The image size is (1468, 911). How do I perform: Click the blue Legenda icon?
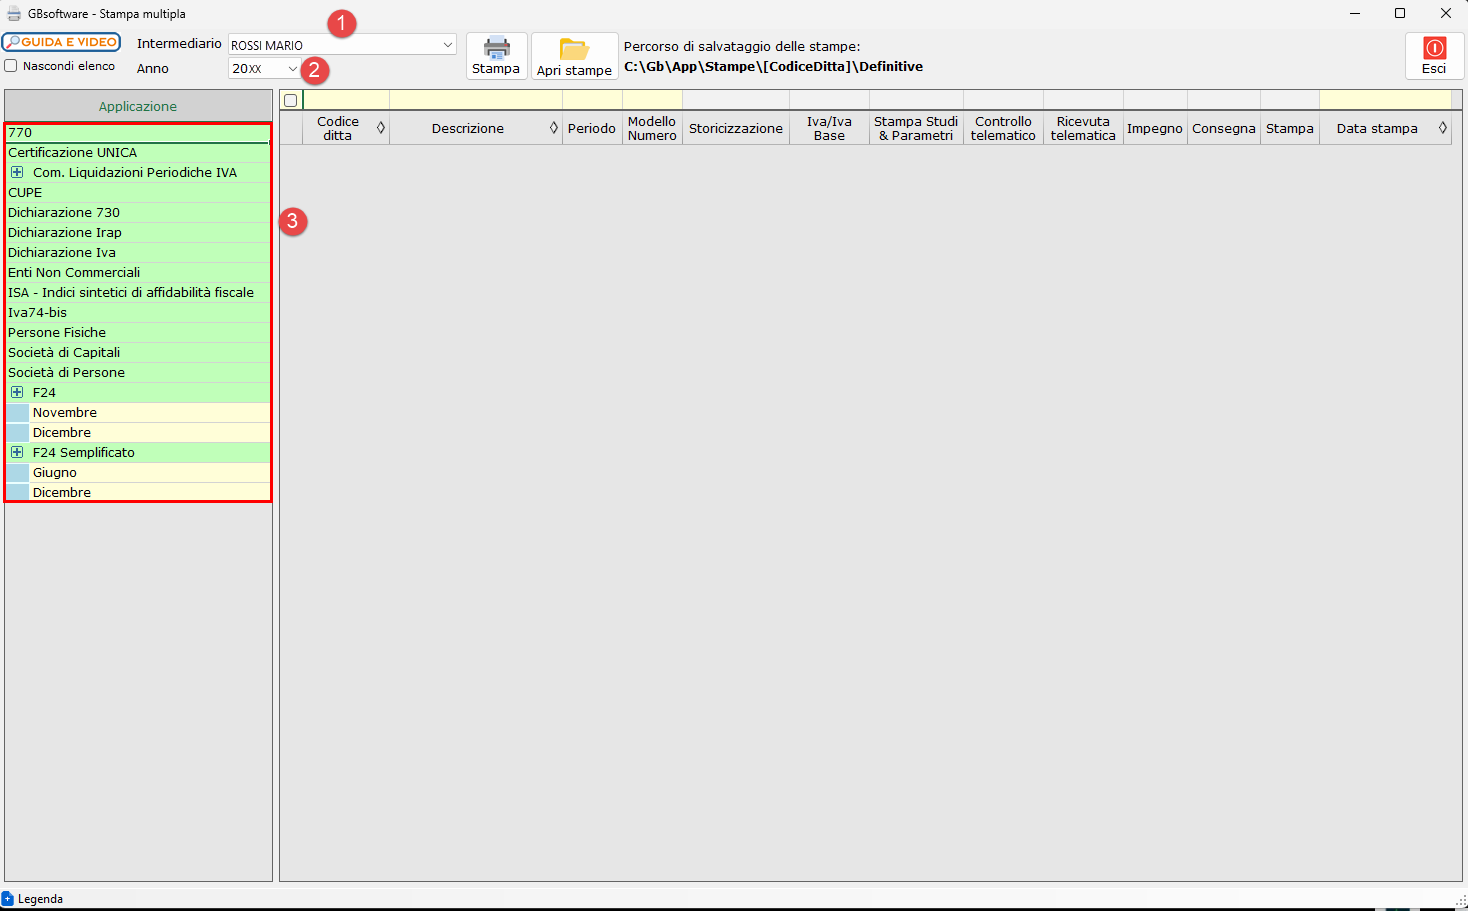coord(8,899)
